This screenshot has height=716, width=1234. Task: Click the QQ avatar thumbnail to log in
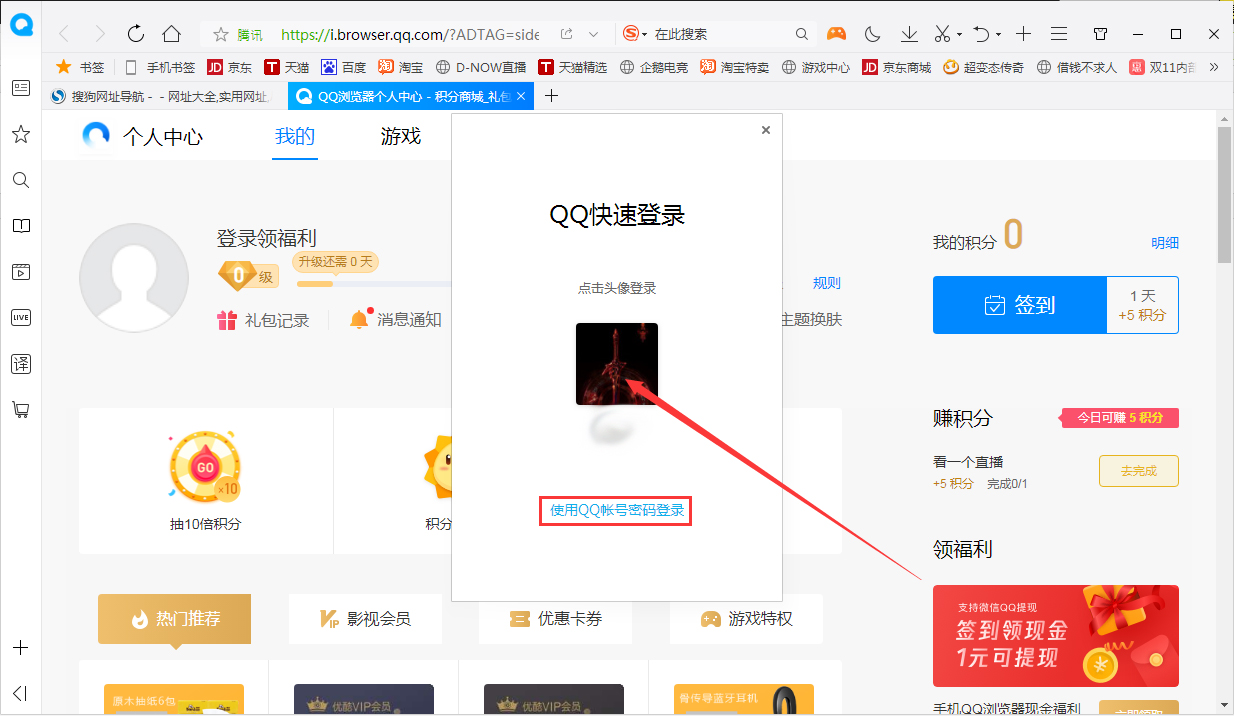point(616,363)
